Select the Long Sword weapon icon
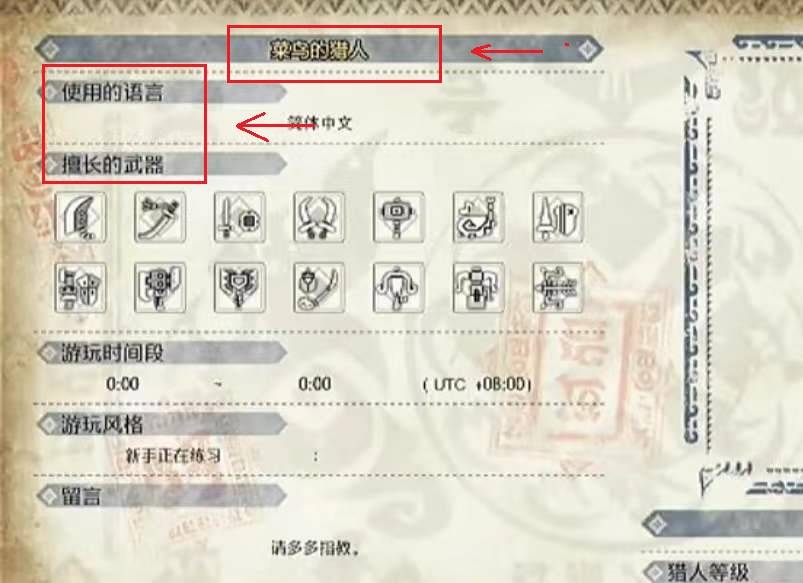The height and width of the screenshot is (583, 803). [x=160, y=217]
